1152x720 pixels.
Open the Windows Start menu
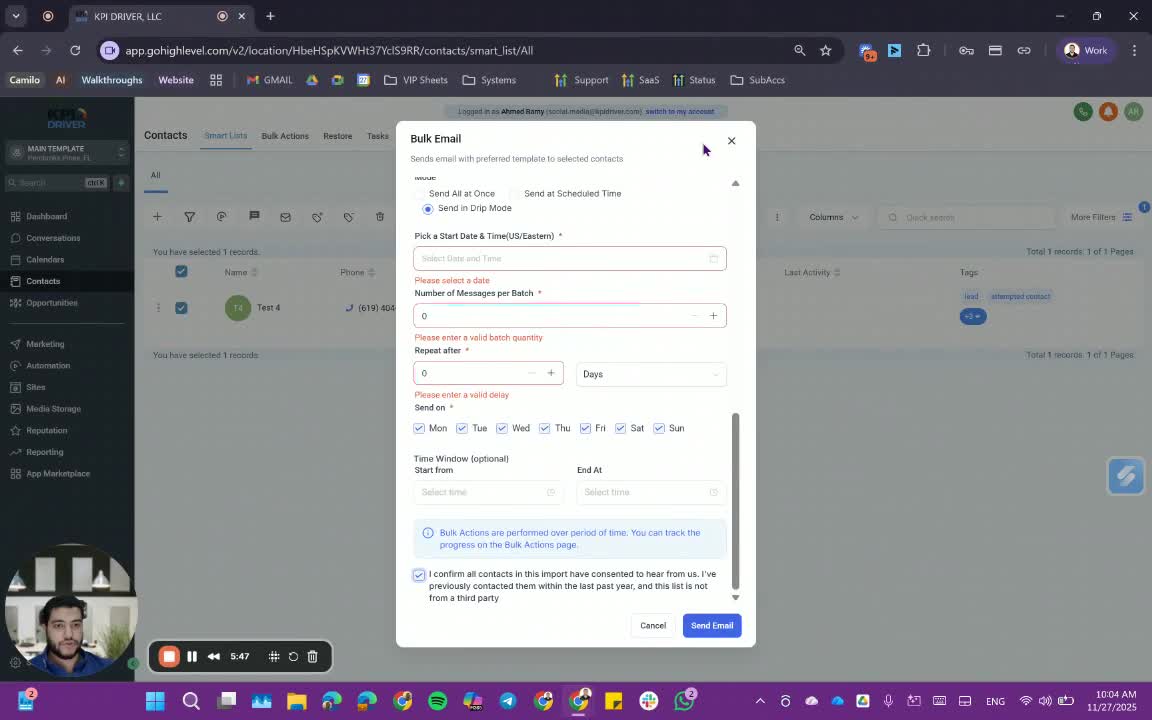(x=155, y=701)
